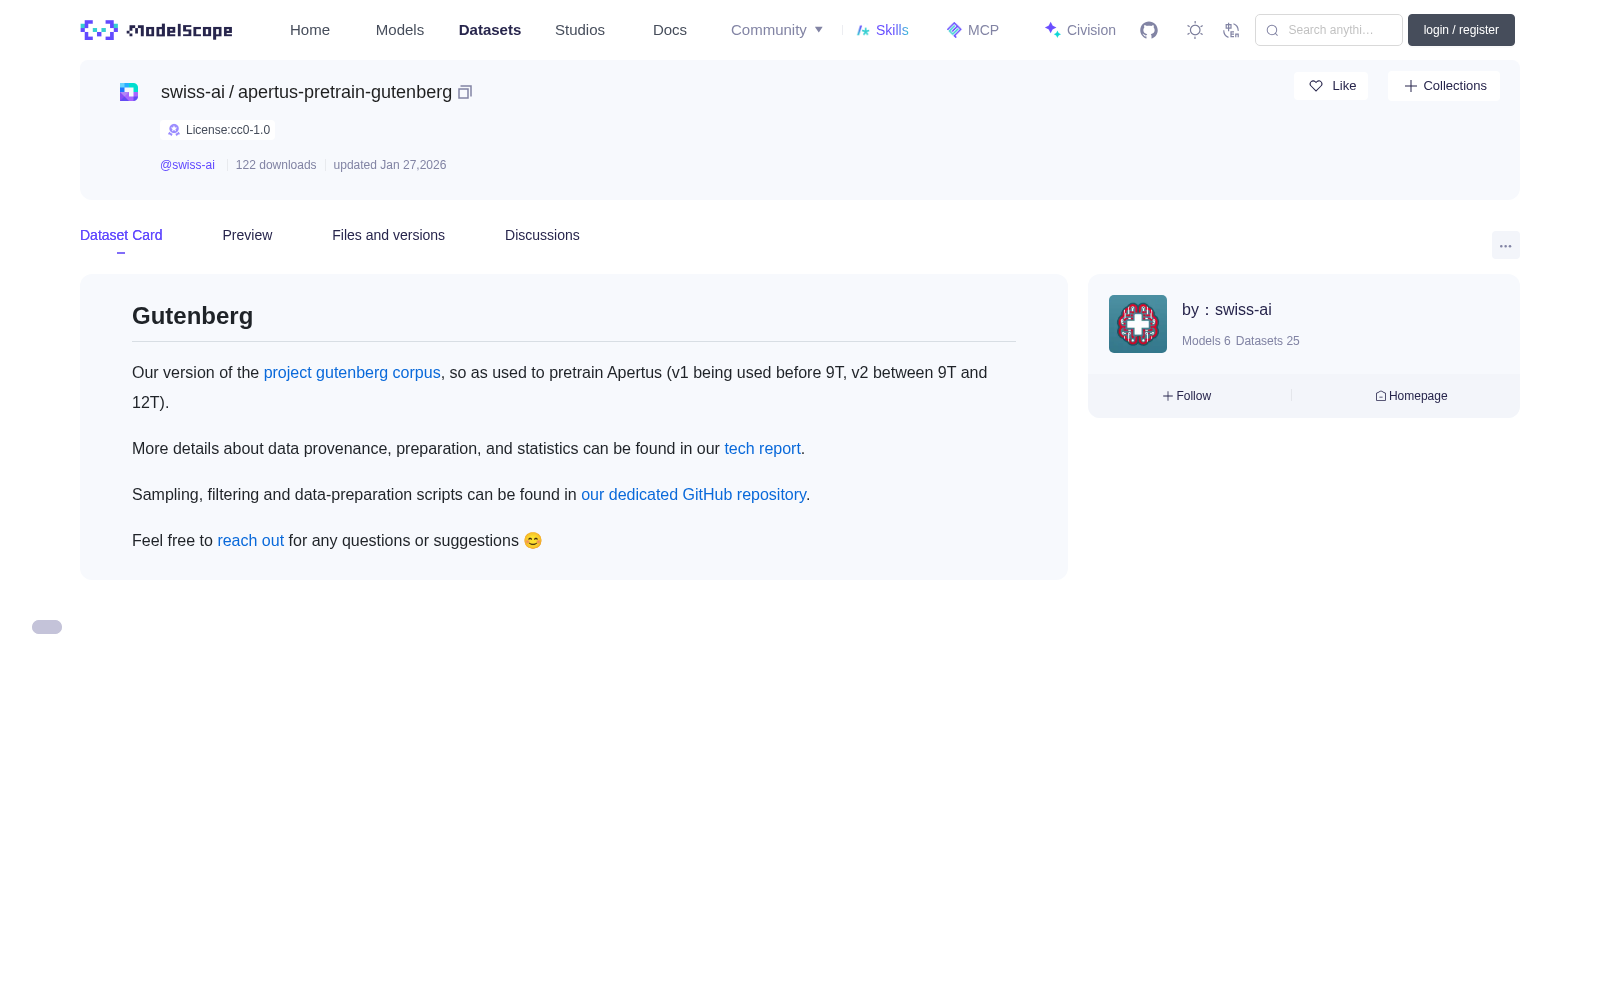
Task: Open the project gutenberg corpus link
Action: tap(352, 372)
